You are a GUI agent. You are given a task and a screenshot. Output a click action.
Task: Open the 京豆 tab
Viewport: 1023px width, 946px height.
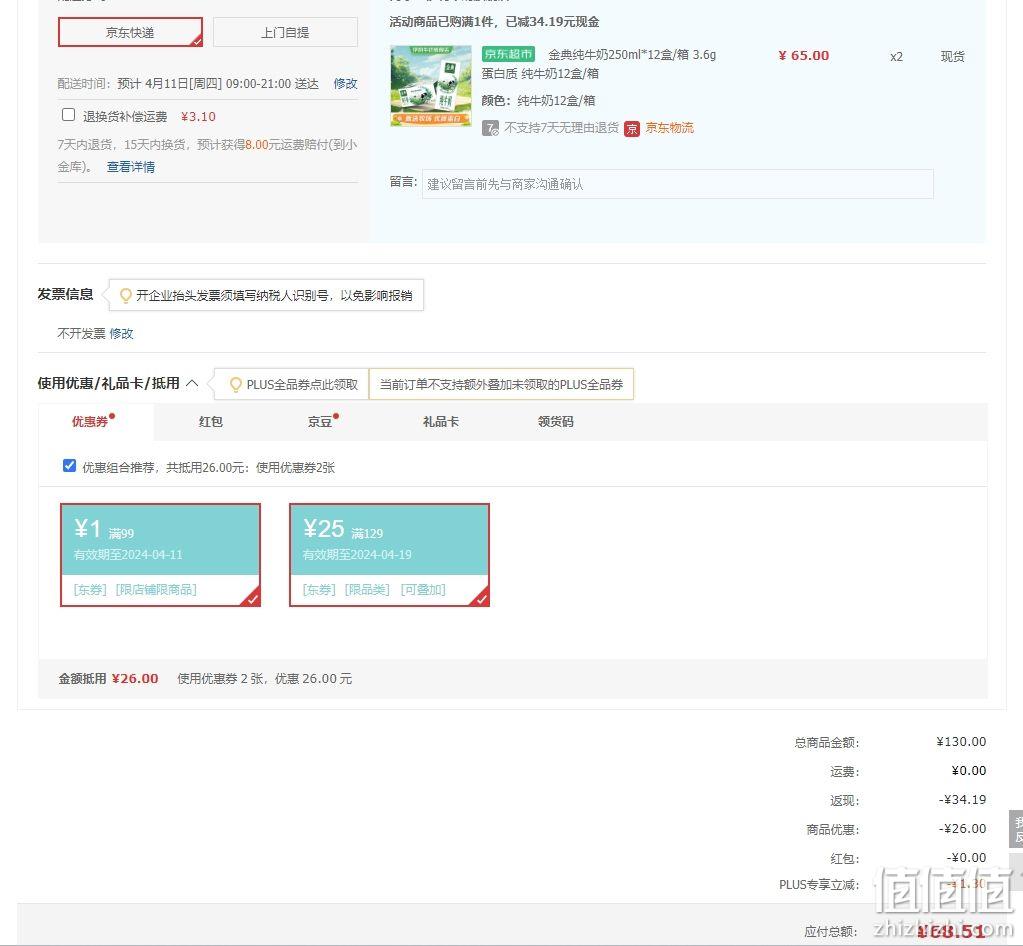[320, 421]
